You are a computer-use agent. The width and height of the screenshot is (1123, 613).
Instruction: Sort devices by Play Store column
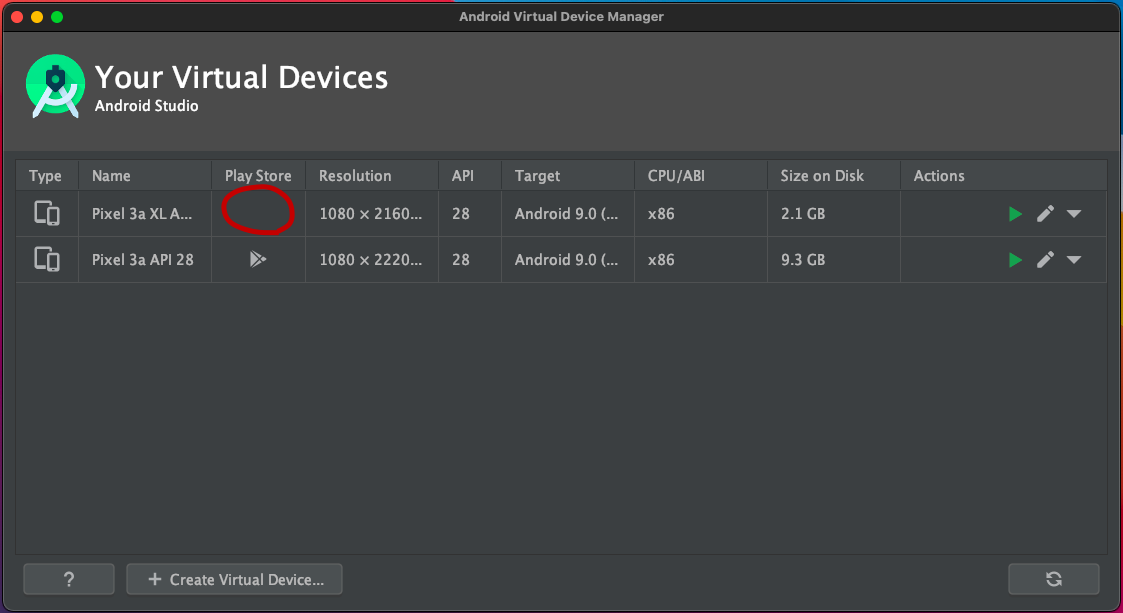pos(259,175)
